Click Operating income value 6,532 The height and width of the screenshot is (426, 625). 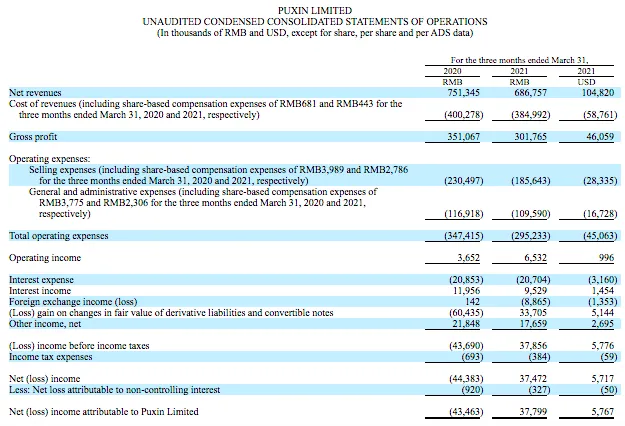point(535,258)
